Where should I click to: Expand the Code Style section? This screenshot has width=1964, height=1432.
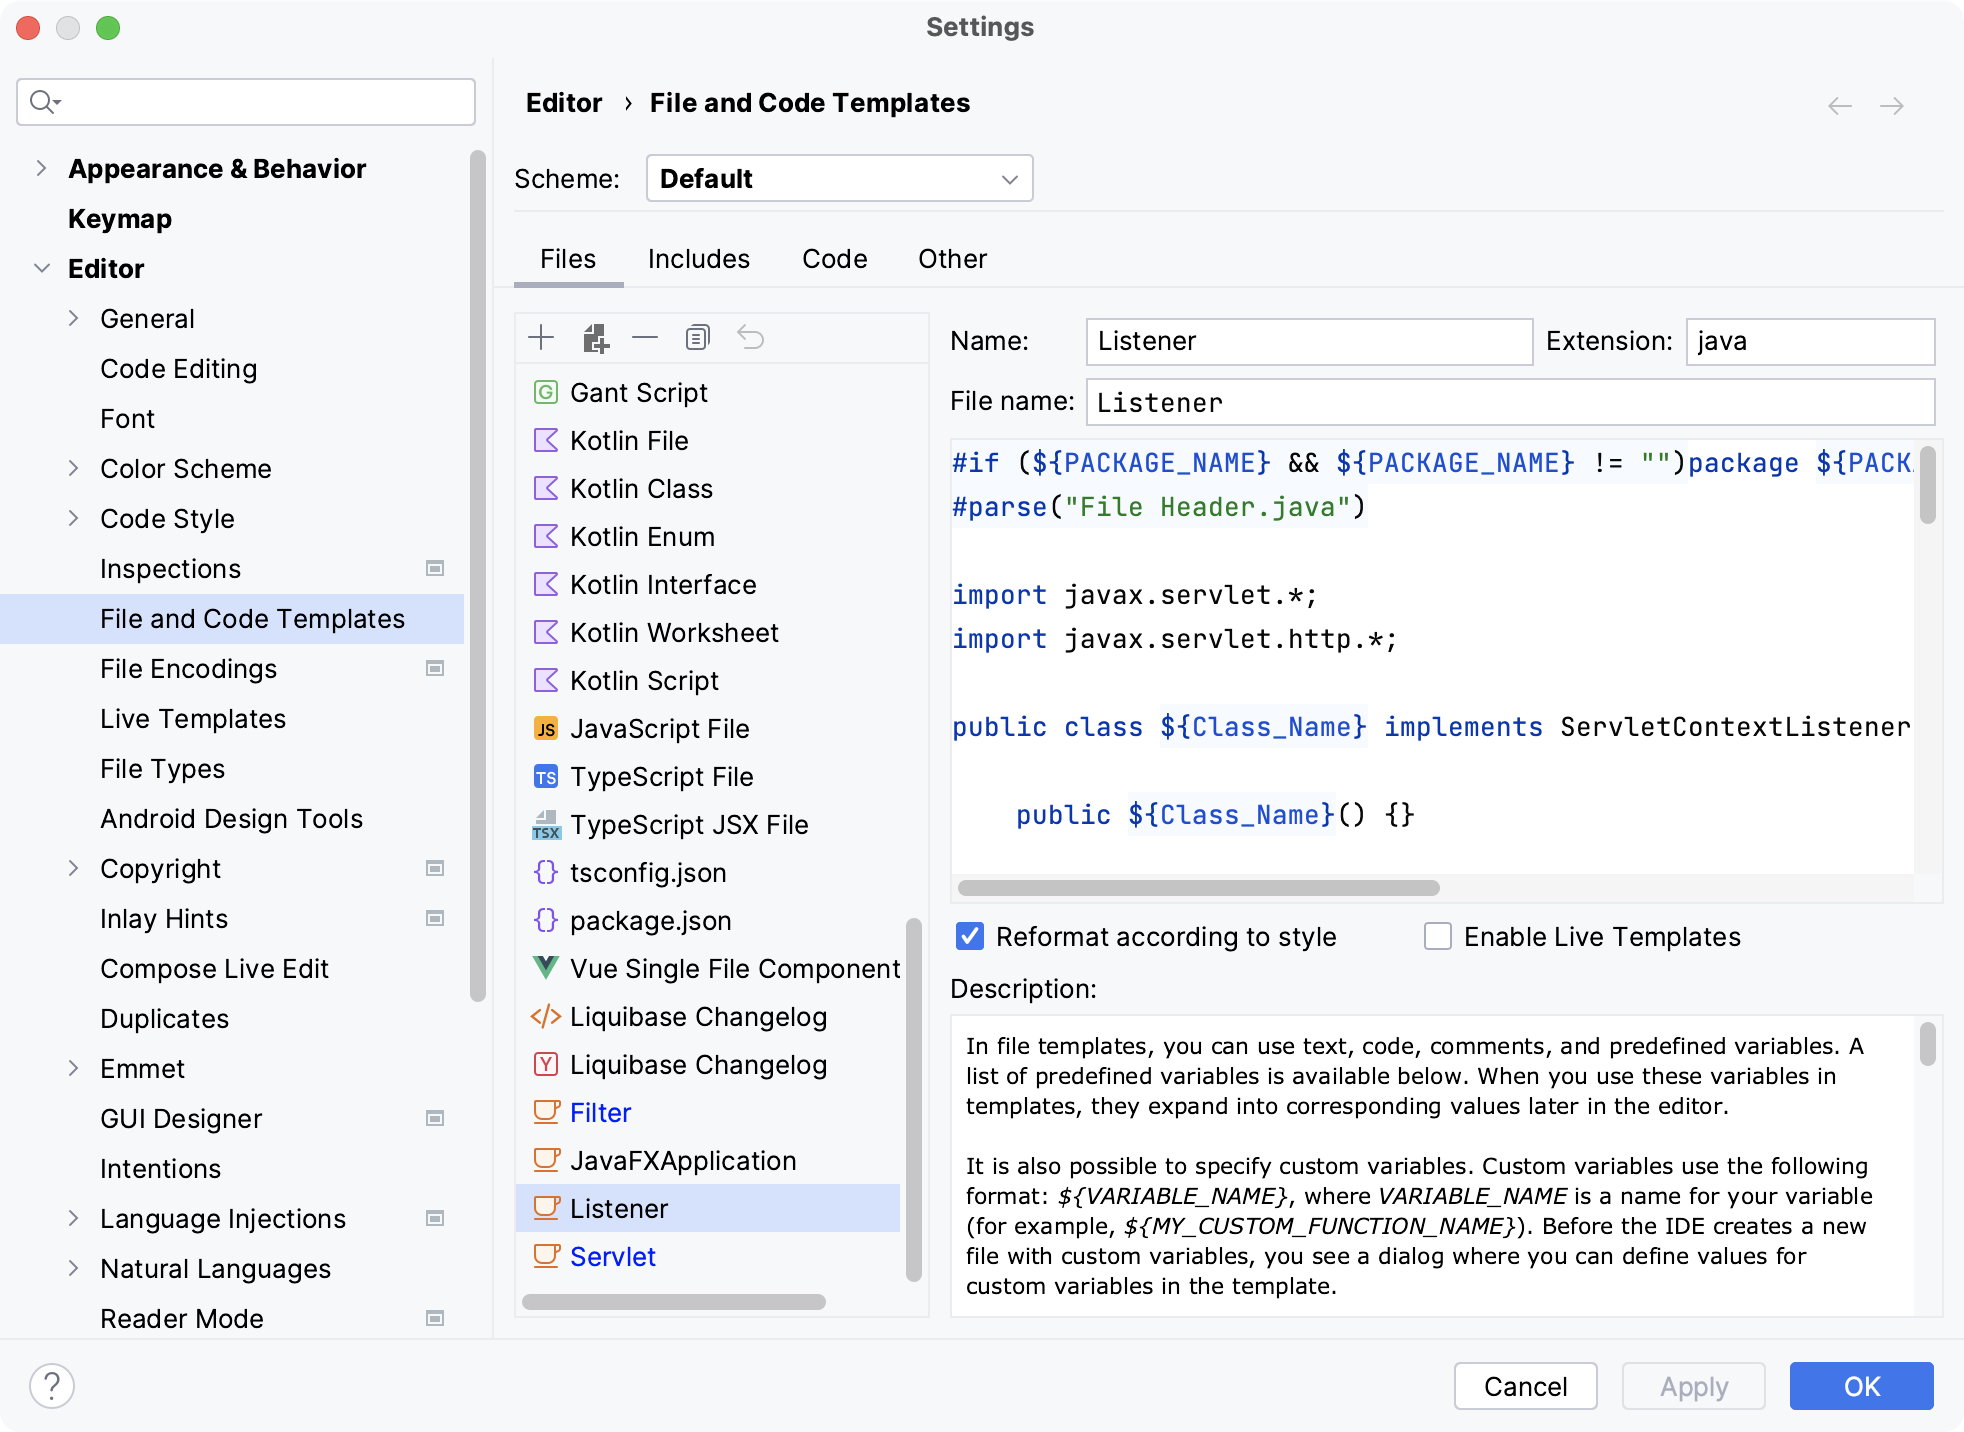click(73, 518)
